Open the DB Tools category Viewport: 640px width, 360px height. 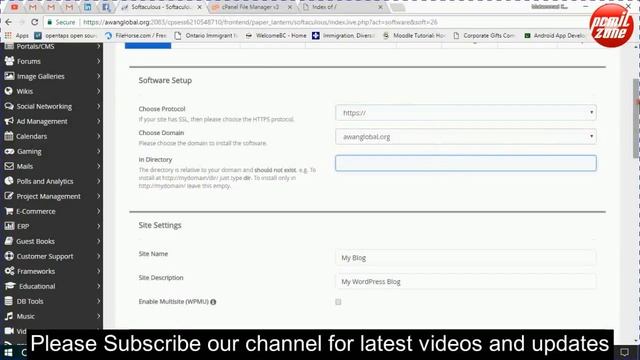[x=51, y=301]
